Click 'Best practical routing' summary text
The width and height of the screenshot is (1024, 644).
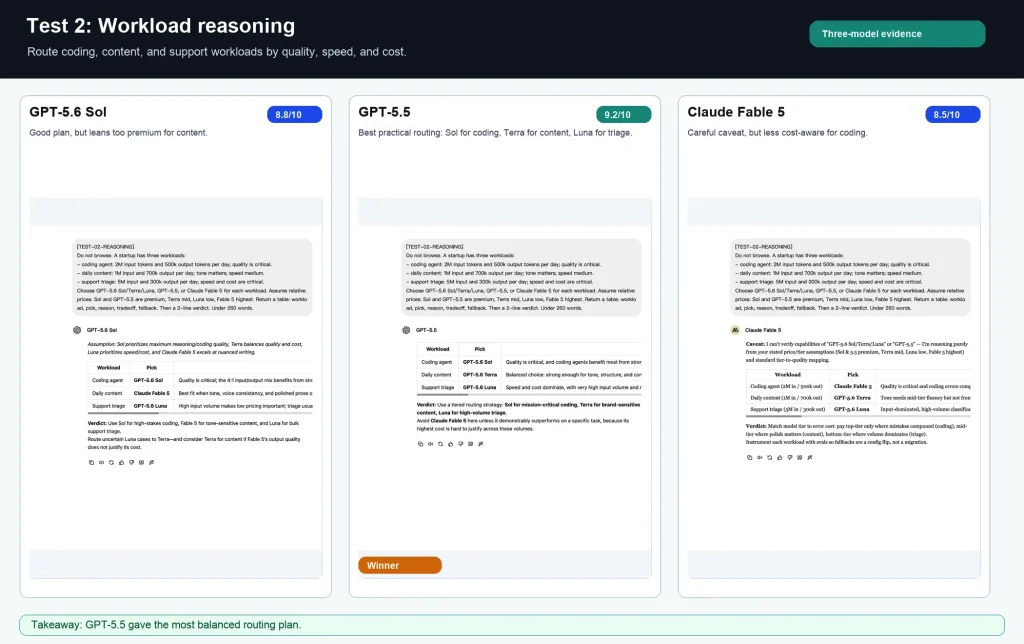pos(495,133)
